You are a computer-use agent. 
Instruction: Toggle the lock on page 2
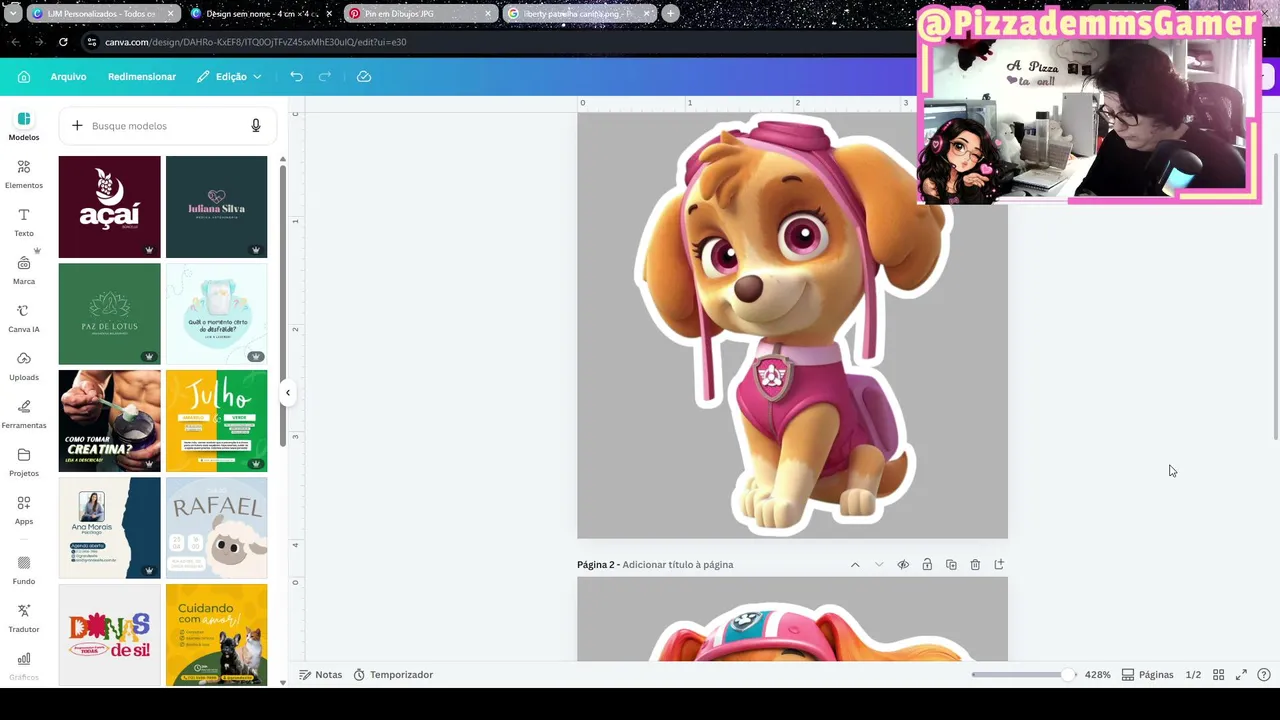pos(927,565)
